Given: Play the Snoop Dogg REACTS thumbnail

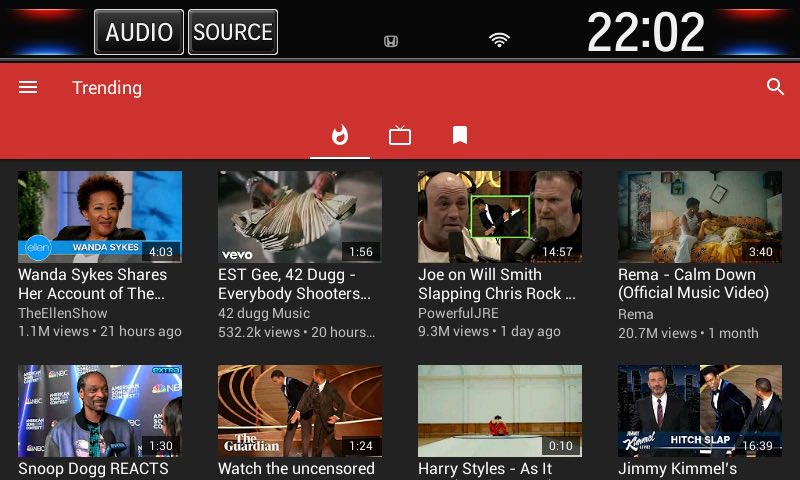Looking at the screenshot, I should coord(100,411).
